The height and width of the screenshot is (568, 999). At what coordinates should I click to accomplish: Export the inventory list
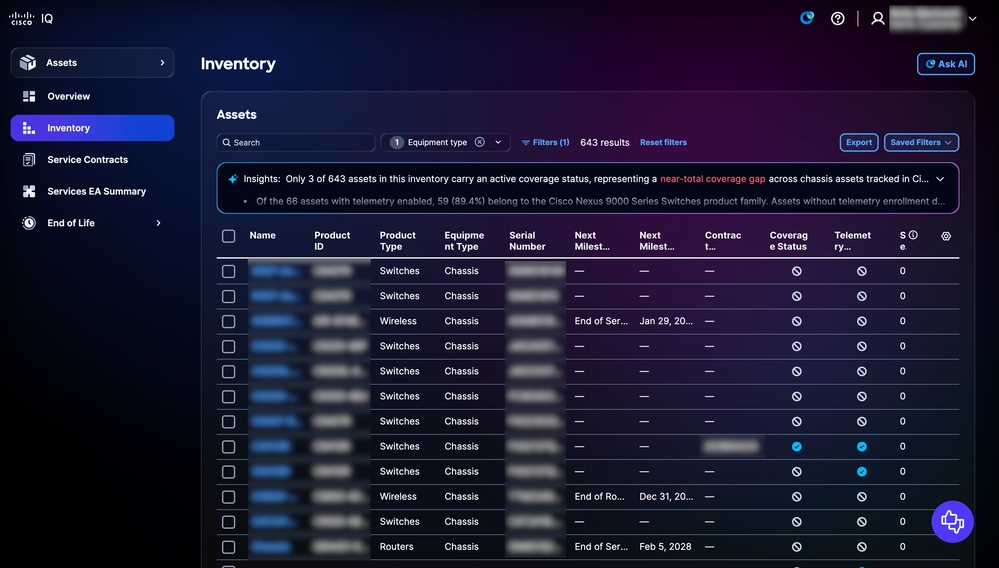[x=859, y=143]
